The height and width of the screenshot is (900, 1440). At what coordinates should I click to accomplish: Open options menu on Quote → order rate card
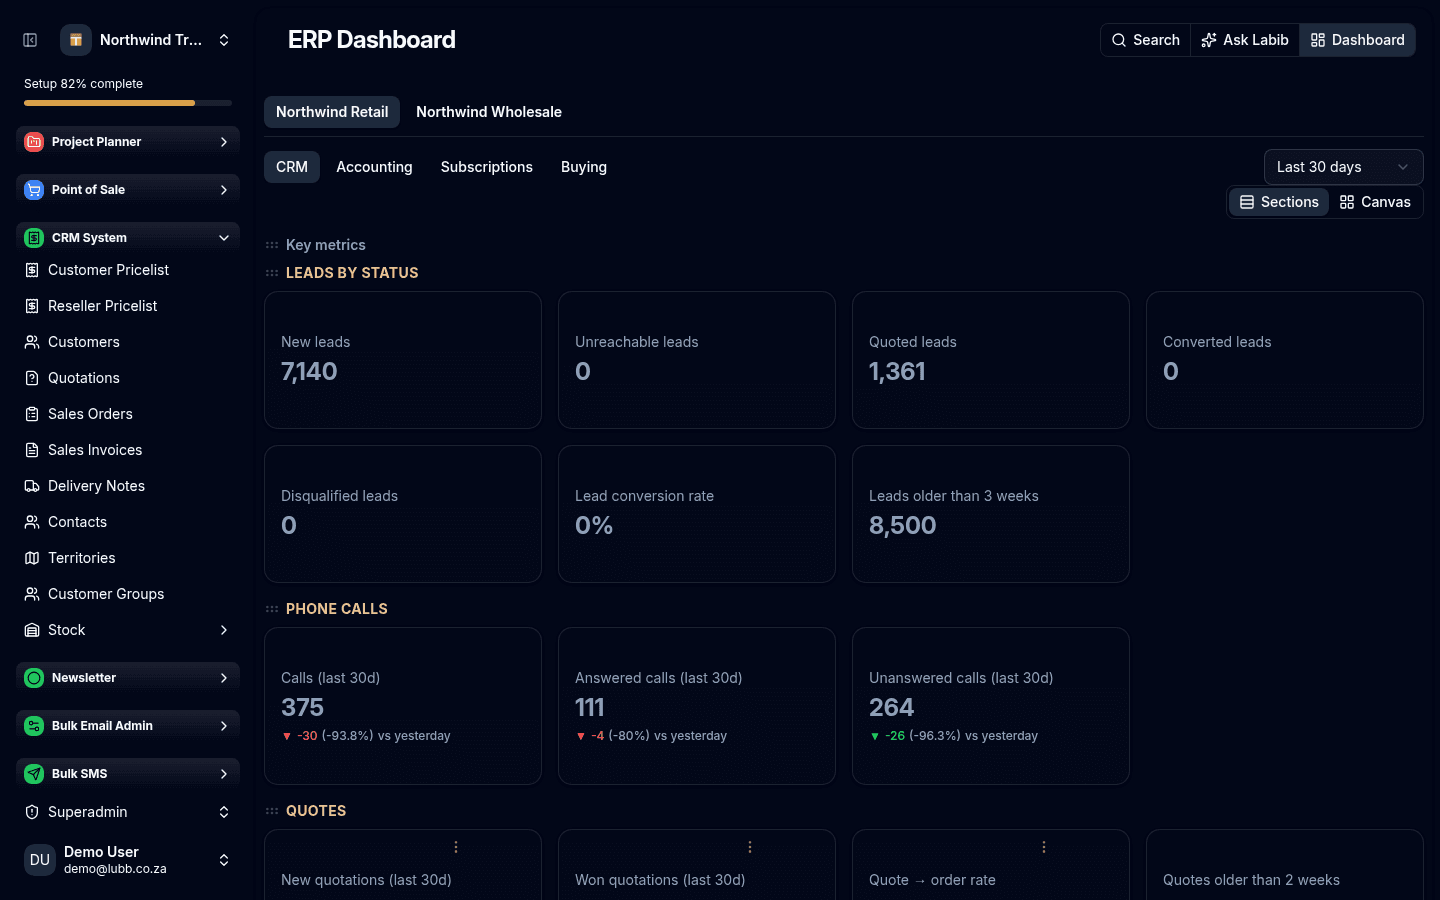pos(1044,847)
